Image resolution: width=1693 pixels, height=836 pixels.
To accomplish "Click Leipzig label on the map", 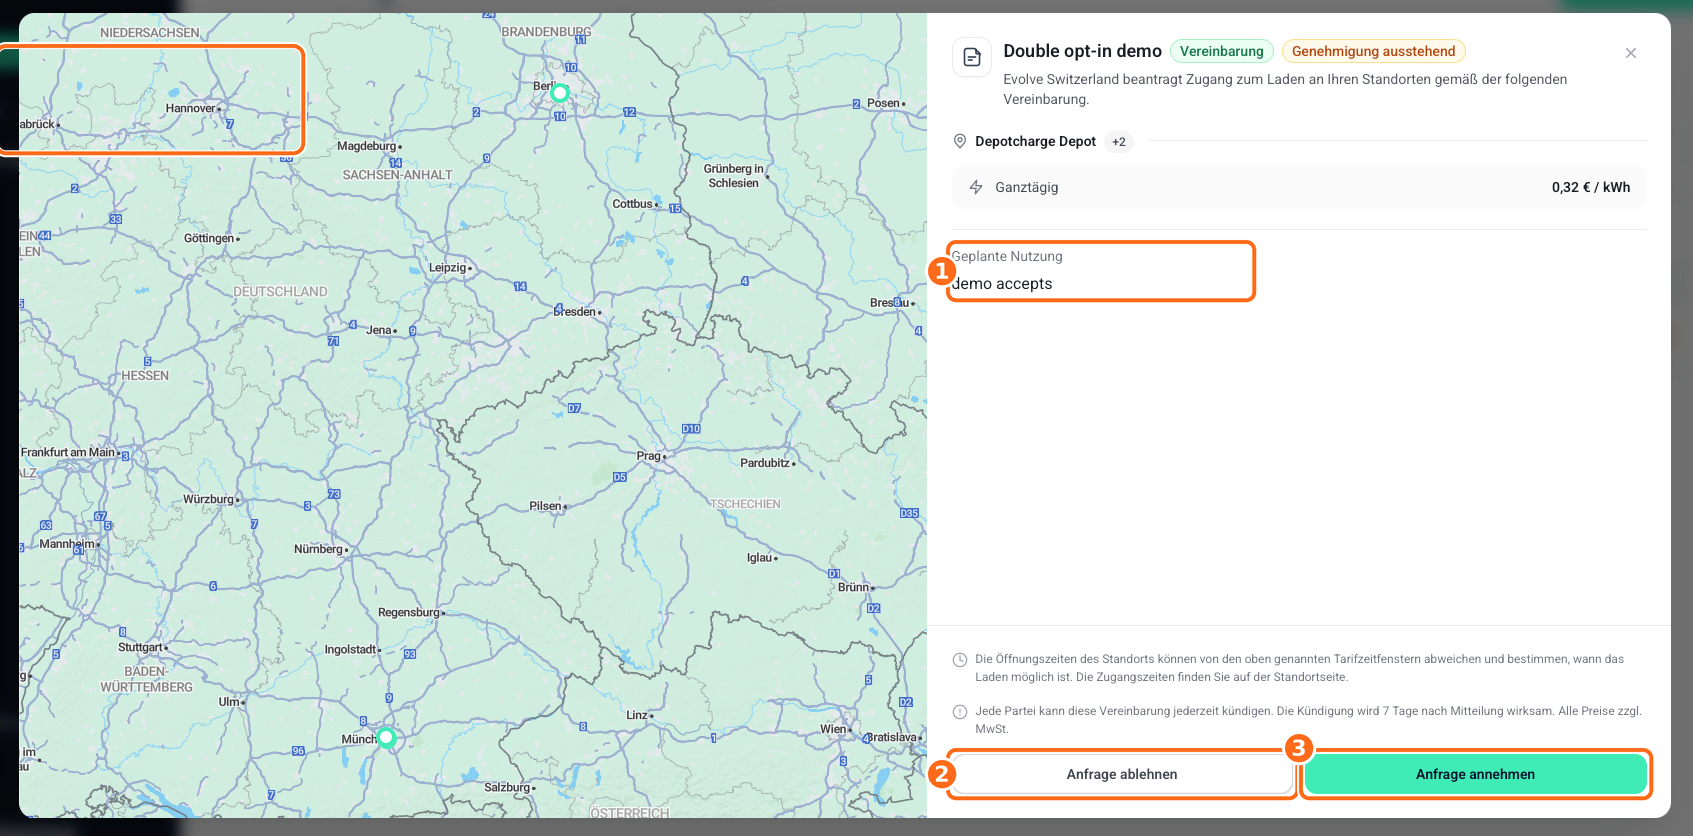I will point(448,267).
